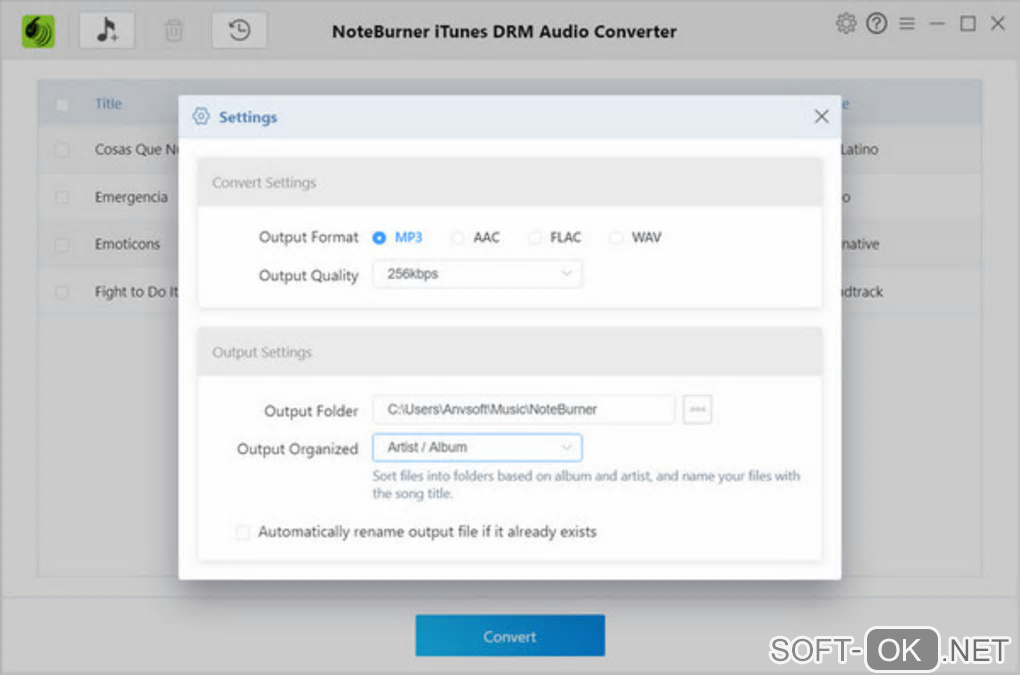Open the Output Organized Artist / Album dropdown
This screenshot has width=1020, height=675.
(477, 447)
